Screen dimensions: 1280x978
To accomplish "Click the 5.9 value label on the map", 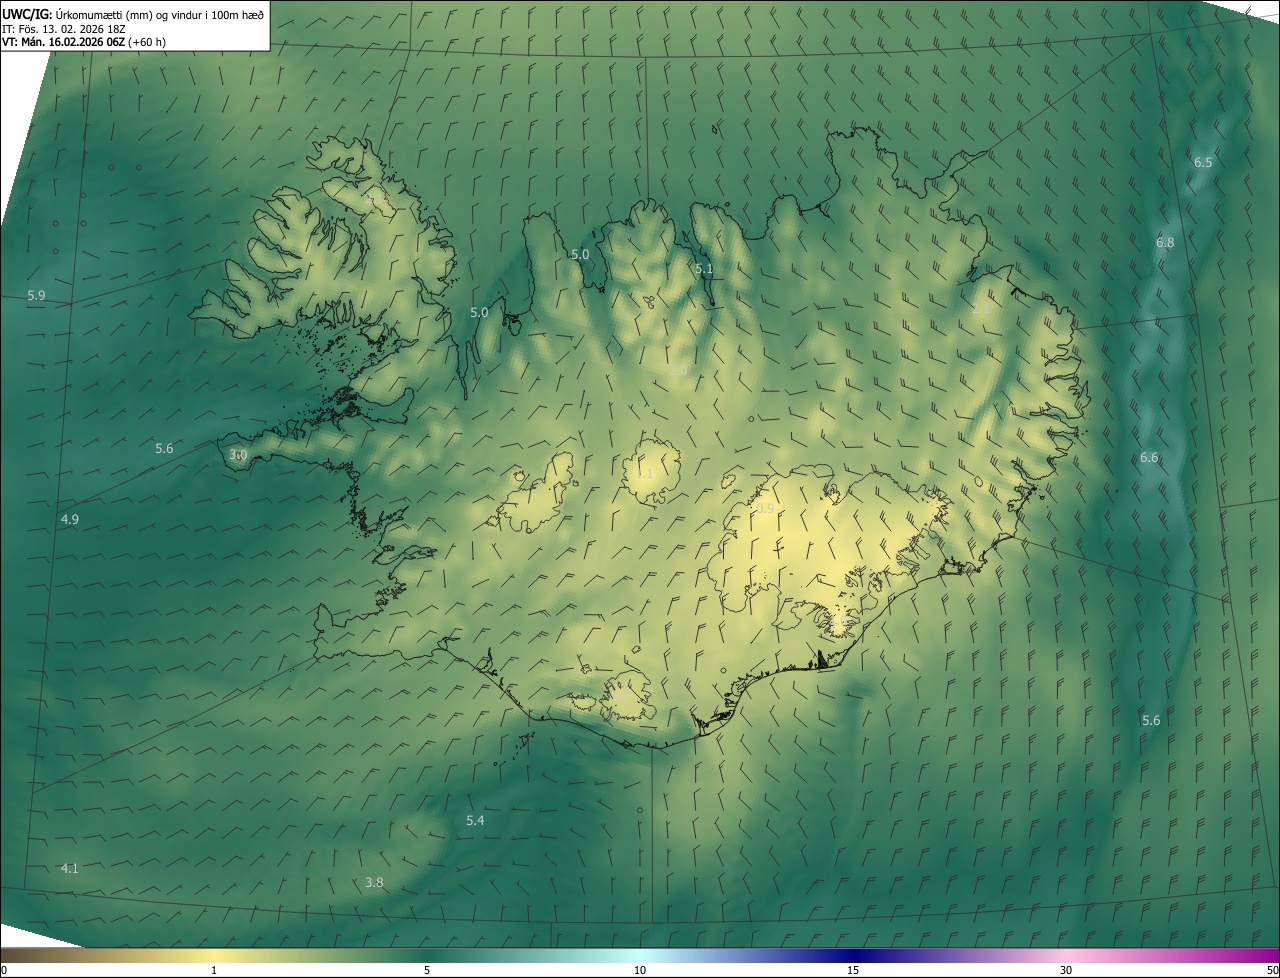I will point(37,296).
